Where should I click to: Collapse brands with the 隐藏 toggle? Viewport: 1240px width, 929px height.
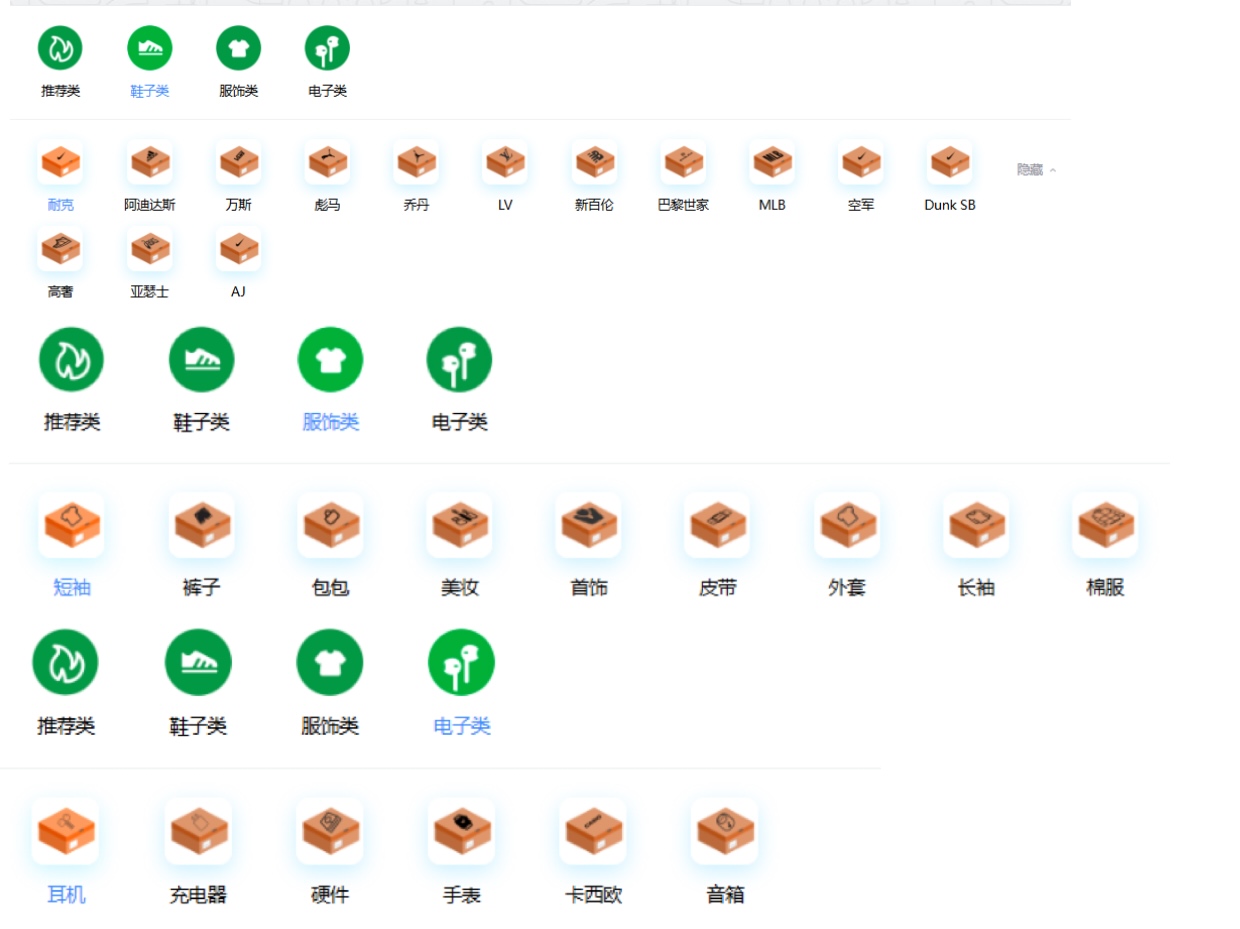pos(1036,170)
